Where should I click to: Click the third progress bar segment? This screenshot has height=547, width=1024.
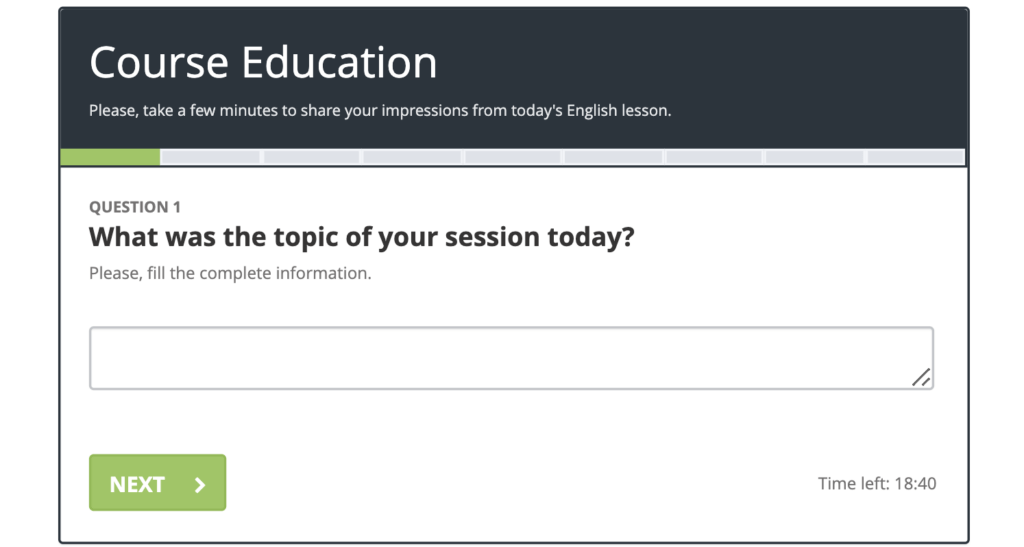(x=311, y=157)
